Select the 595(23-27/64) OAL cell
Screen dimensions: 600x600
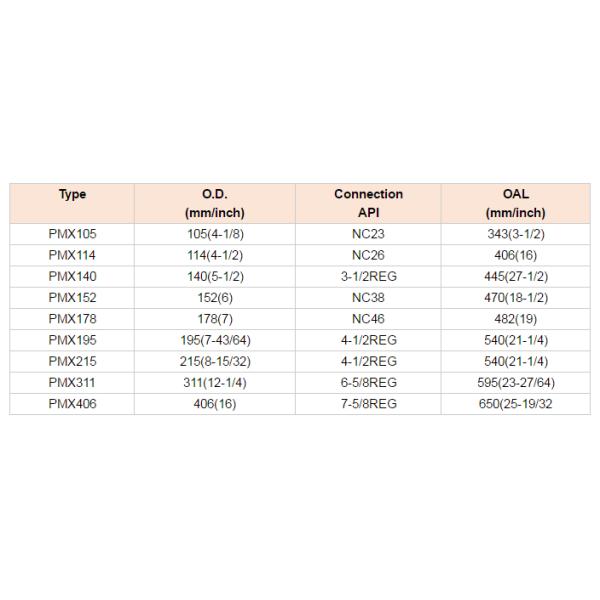[515, 382]
